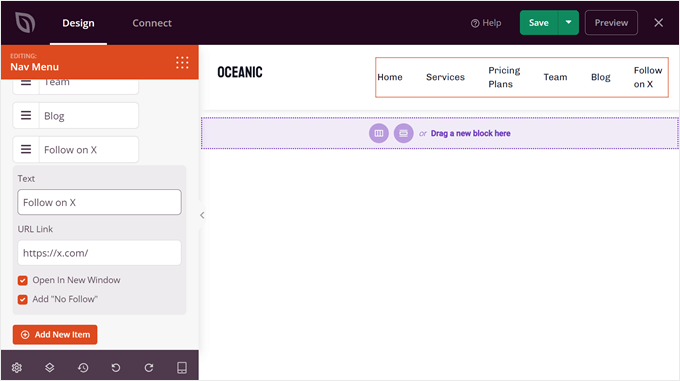Image resolution: width=680 pixels, height=381 pixels.
Task: Expand the Save options dropdown arrow
Action: 568,23
